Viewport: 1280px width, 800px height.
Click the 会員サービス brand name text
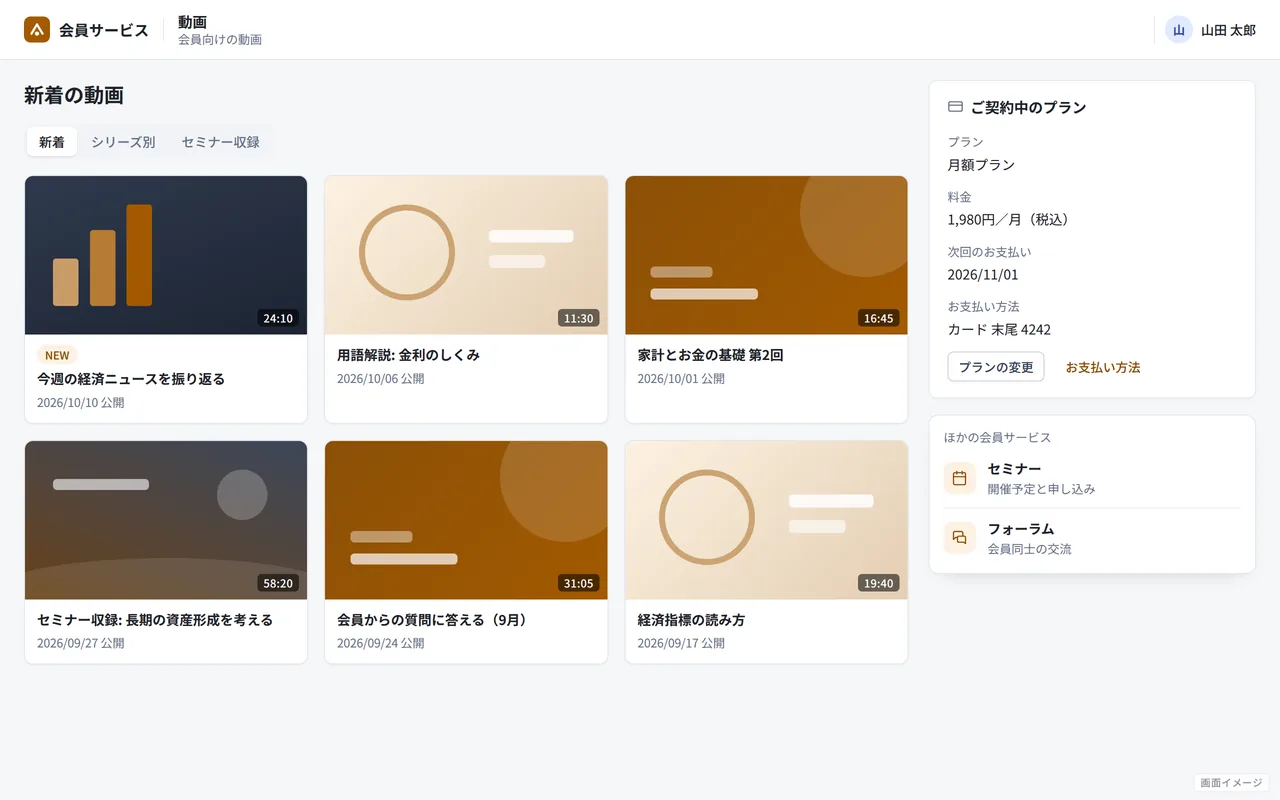pos(104,30)
